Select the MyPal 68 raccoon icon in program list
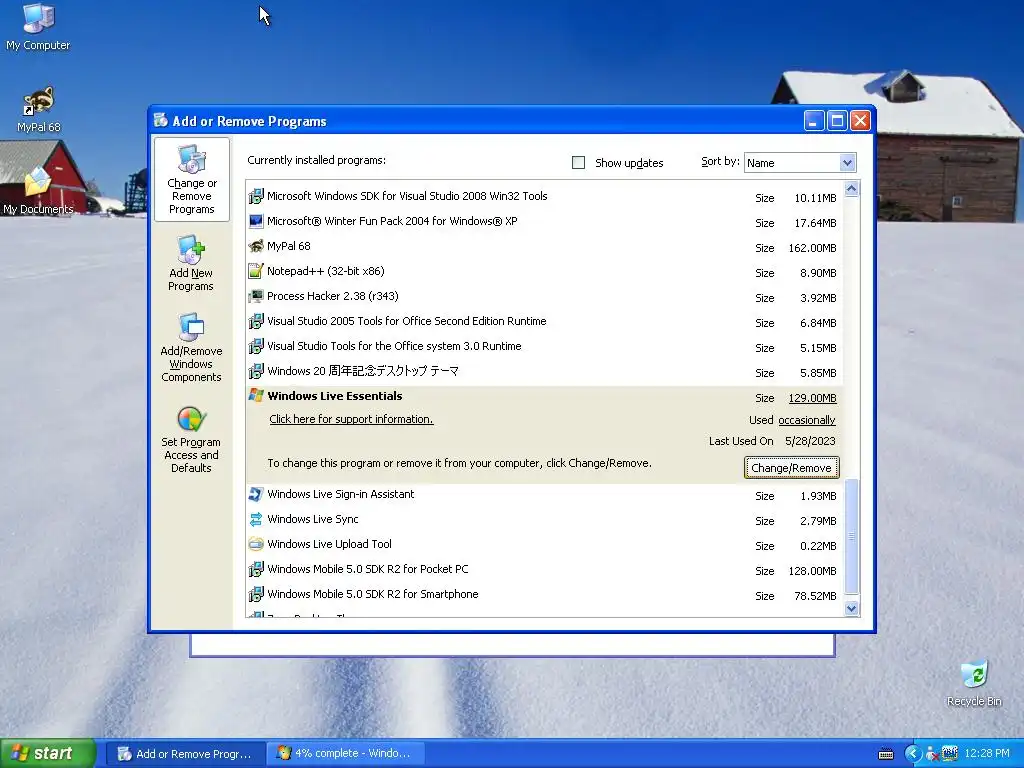 click(x=256, y=246)
